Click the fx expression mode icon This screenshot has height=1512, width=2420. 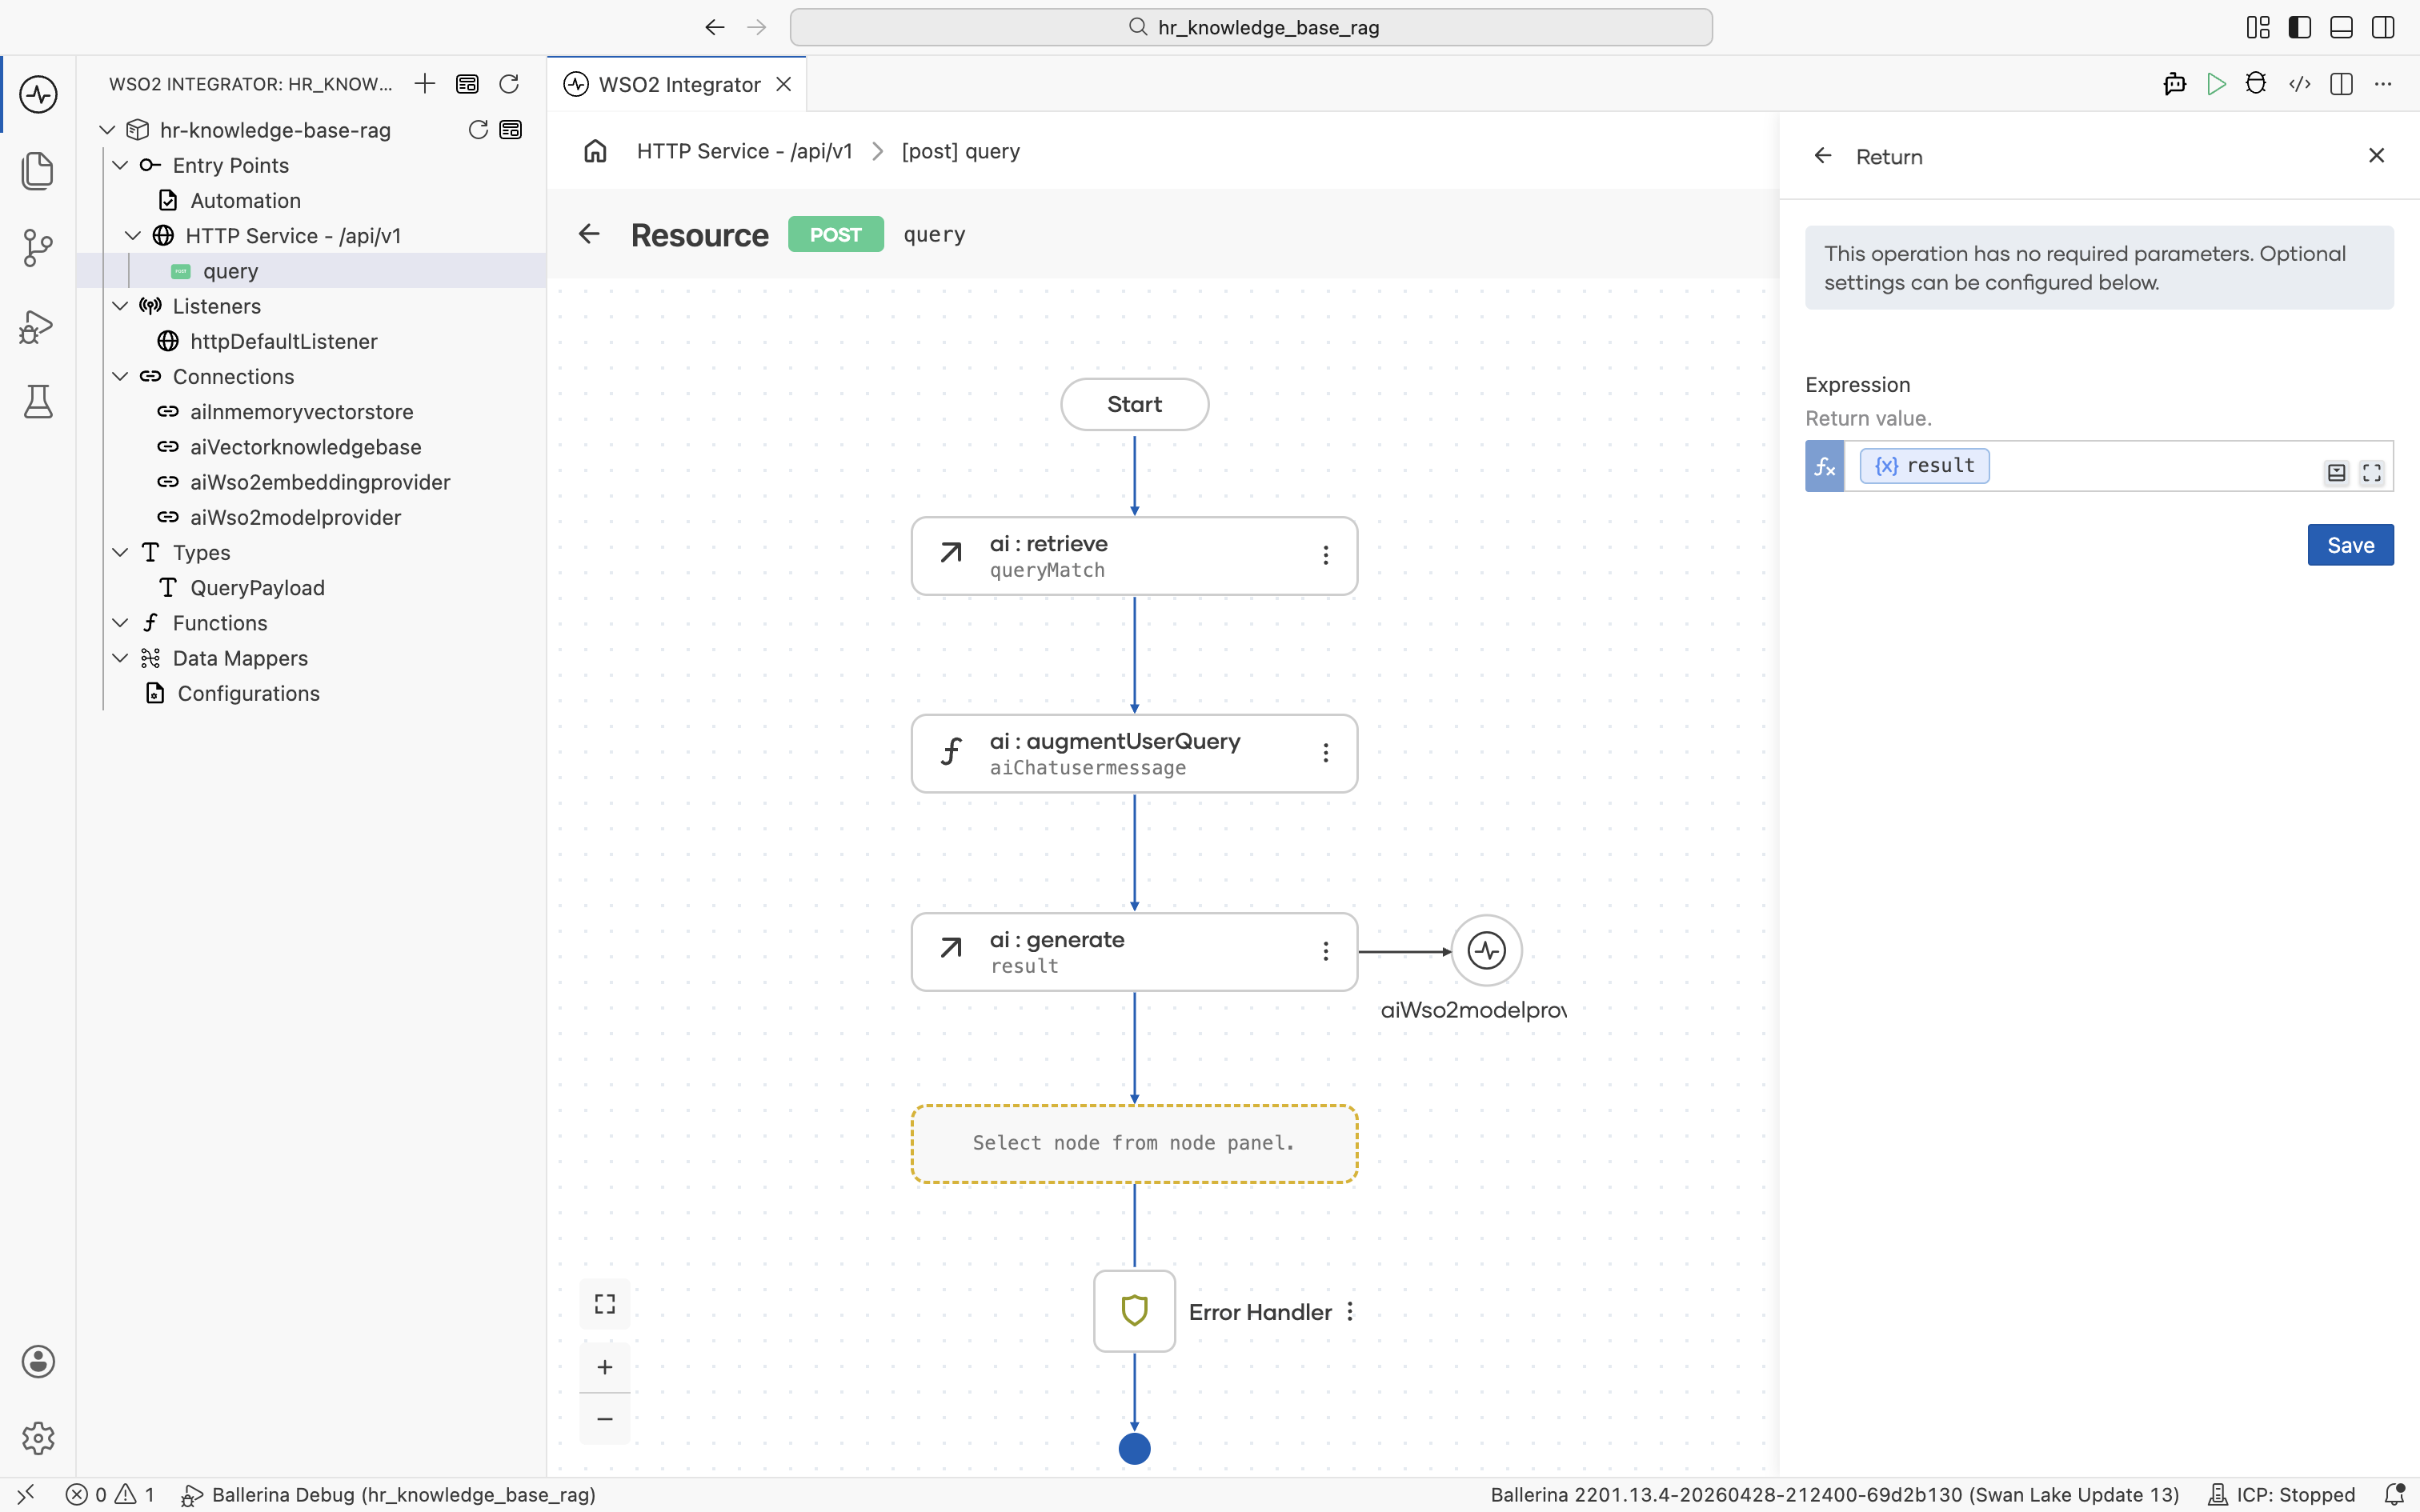[x=1825, y=466]
